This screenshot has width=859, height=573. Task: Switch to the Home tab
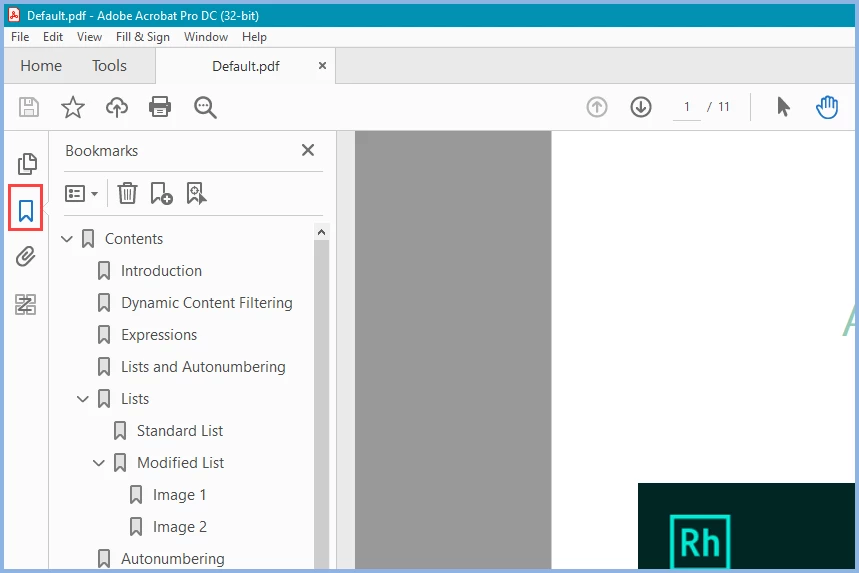point(41,66)
